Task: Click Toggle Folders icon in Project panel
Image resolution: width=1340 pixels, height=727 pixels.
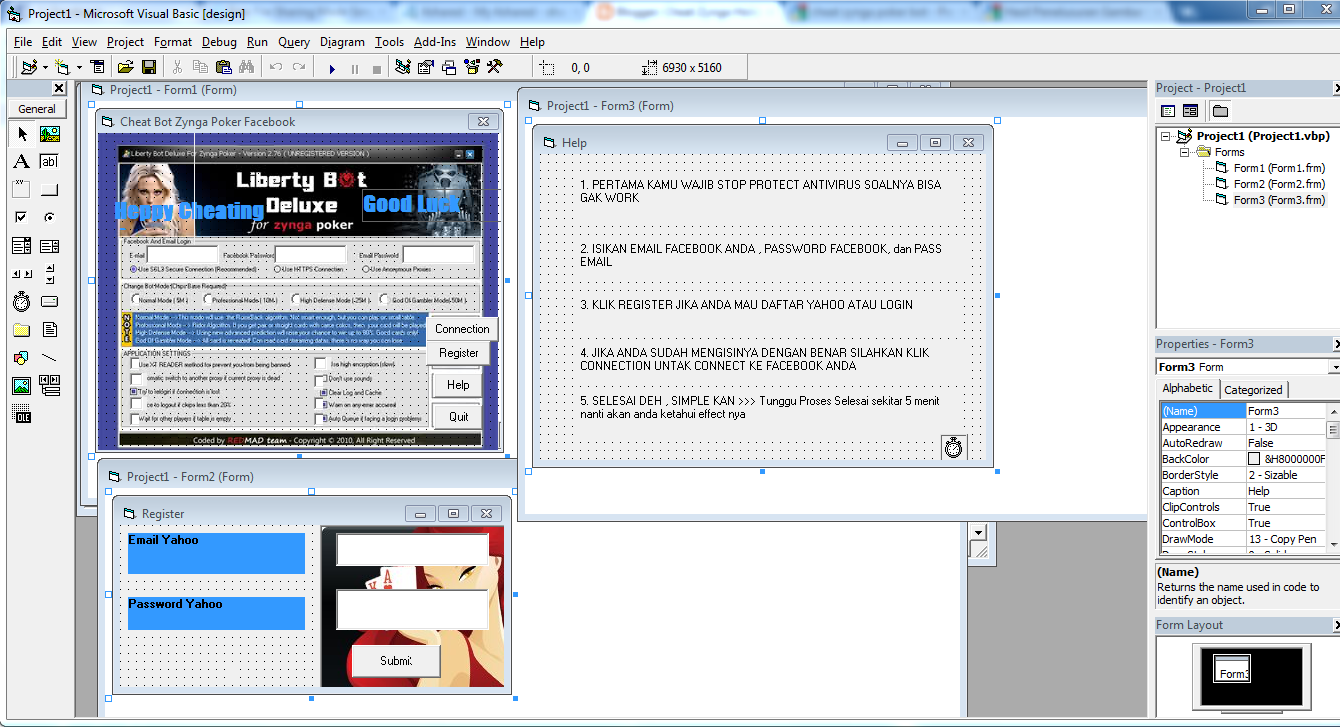Action: (1220, 111)
